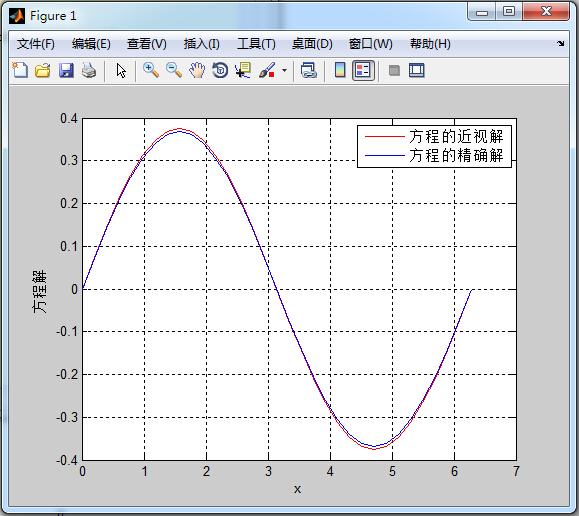
Task: Click the New Figure icon
Action: click(20, 70)
